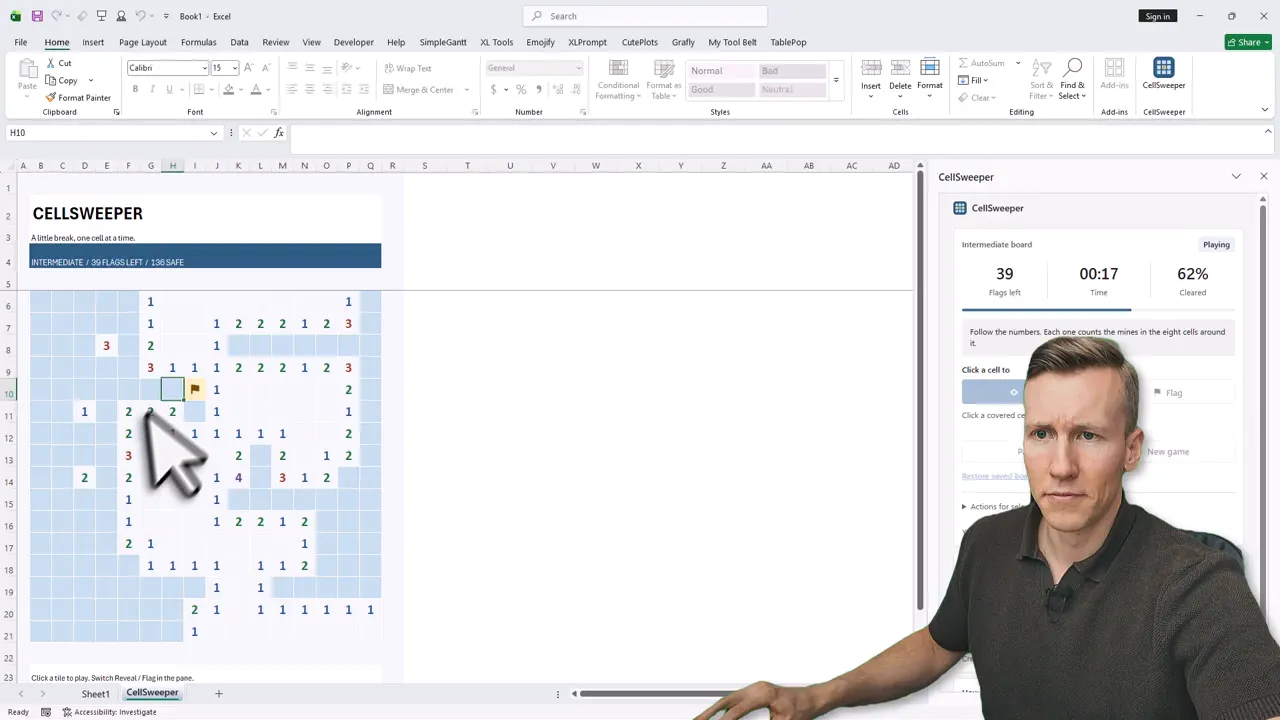Toggle Merge & Center
The width and height of the screenshot is (1280, 720).
coord(419,89)
